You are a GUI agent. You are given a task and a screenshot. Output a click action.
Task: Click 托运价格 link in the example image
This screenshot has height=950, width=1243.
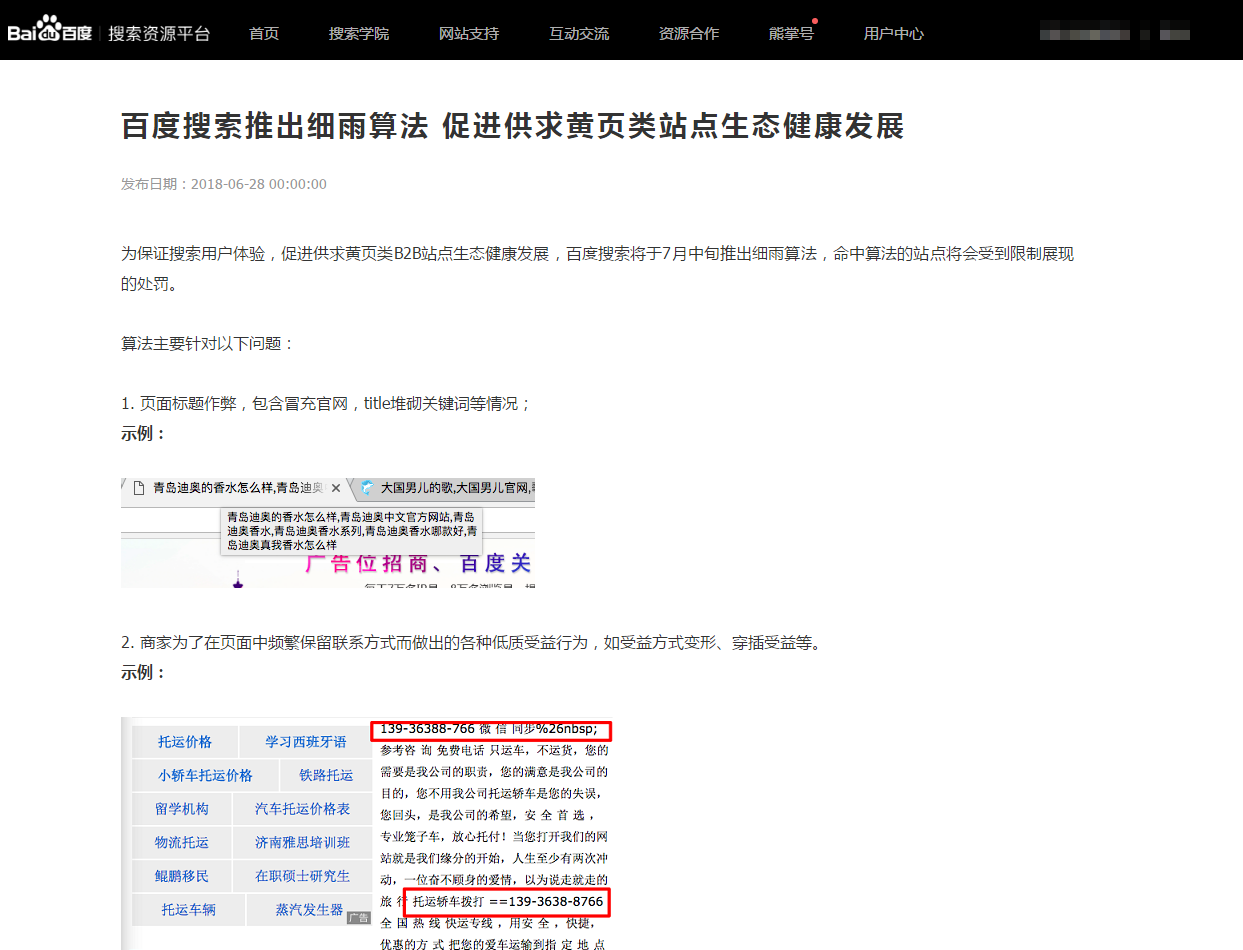coord(185,742)
